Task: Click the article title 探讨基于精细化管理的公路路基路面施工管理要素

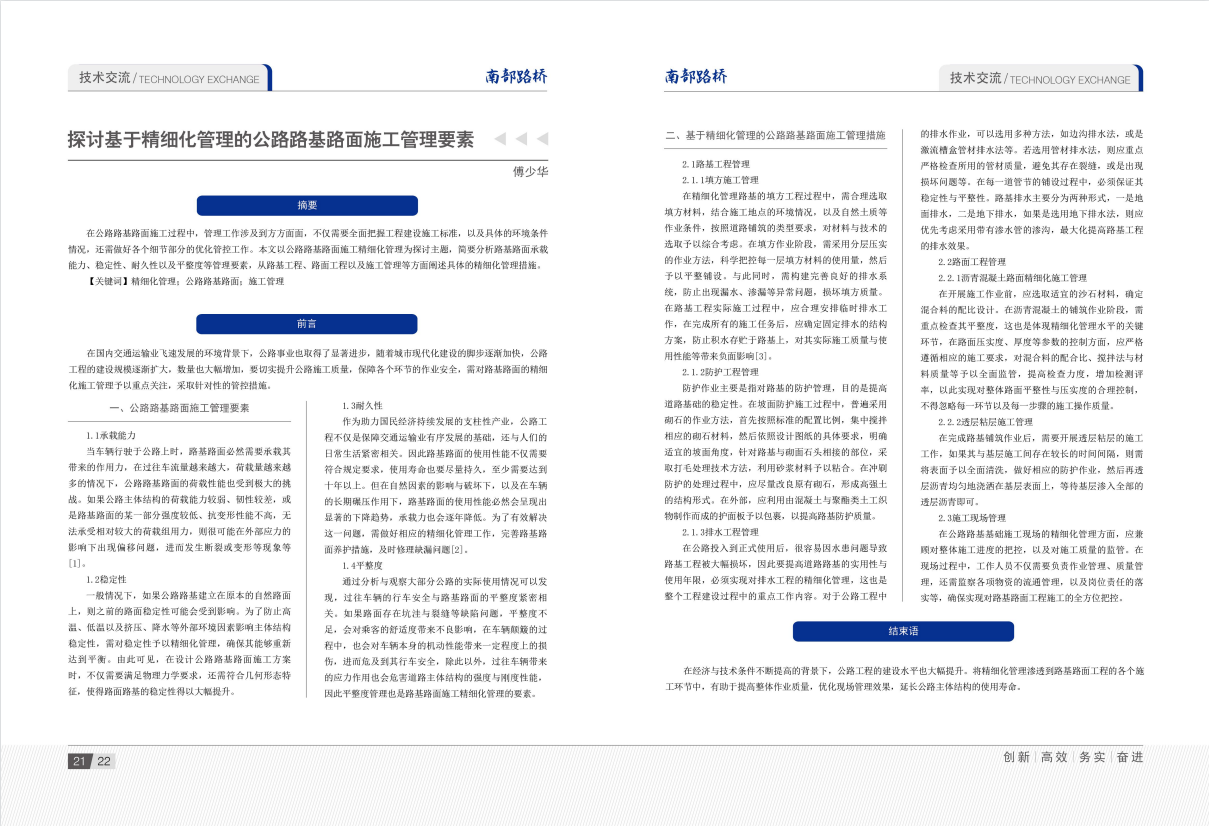Action: coord(270,140)
